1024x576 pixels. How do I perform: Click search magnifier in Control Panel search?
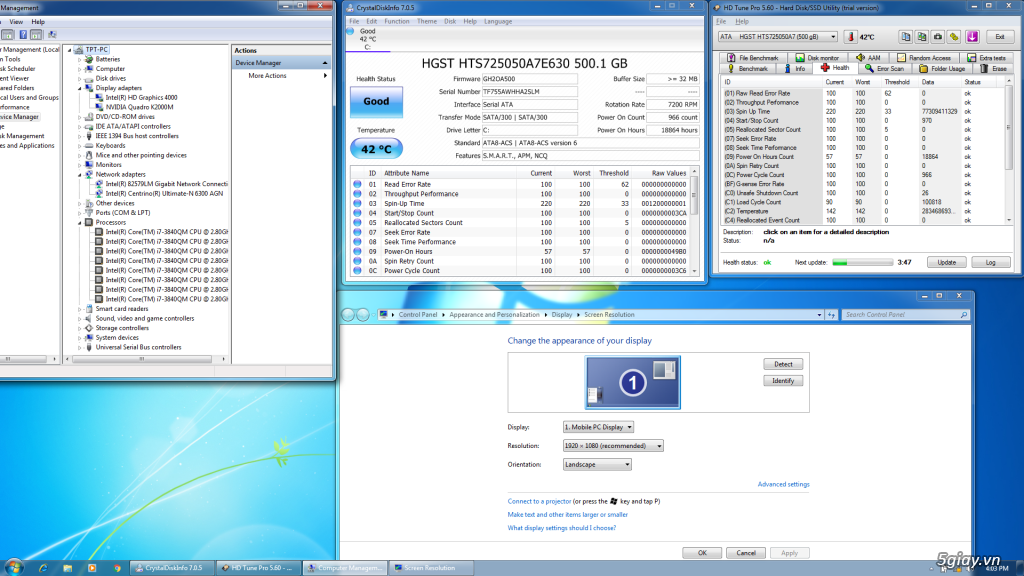coord(963,315)
